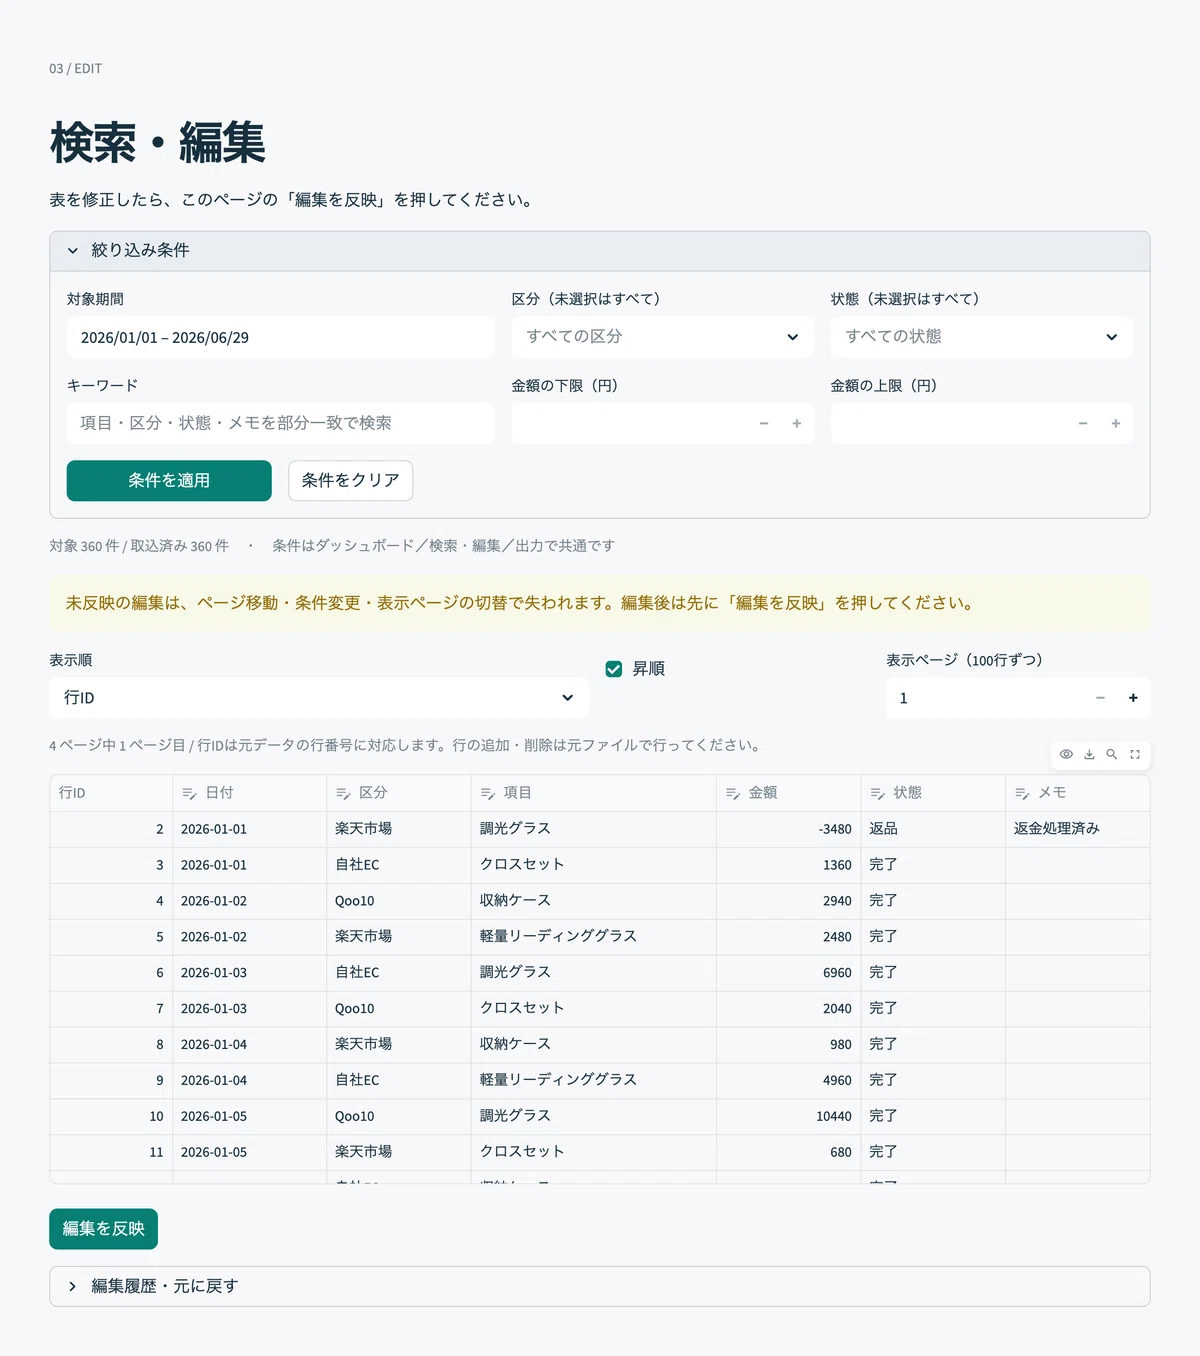Click 条件をクリア button
The image size is (1200, 1356).
point(350,481)
